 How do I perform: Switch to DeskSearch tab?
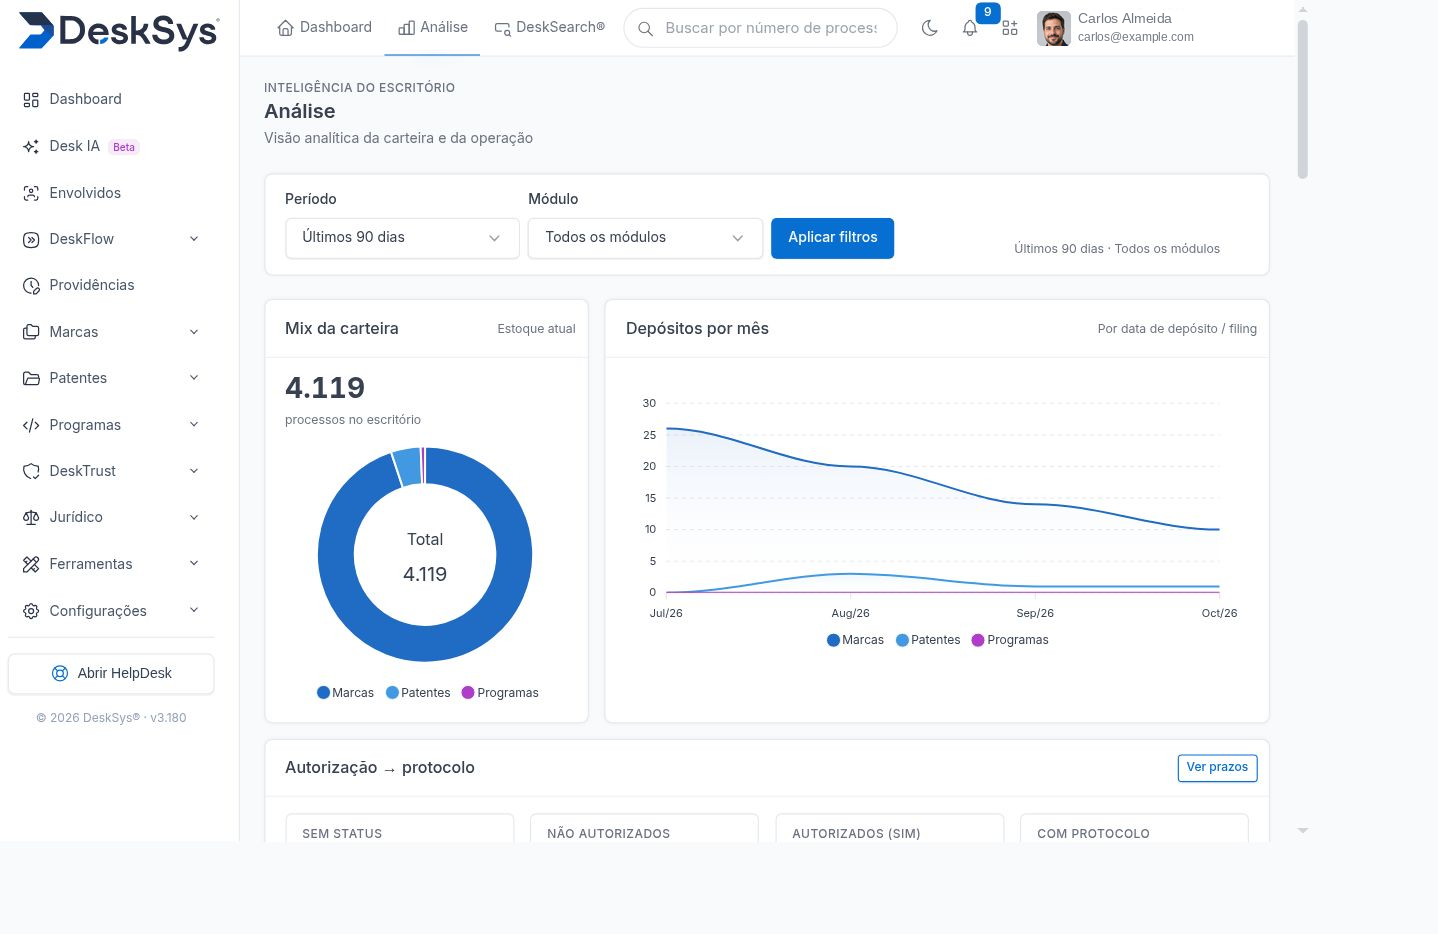pyautogui.click(x=549, y=27)
